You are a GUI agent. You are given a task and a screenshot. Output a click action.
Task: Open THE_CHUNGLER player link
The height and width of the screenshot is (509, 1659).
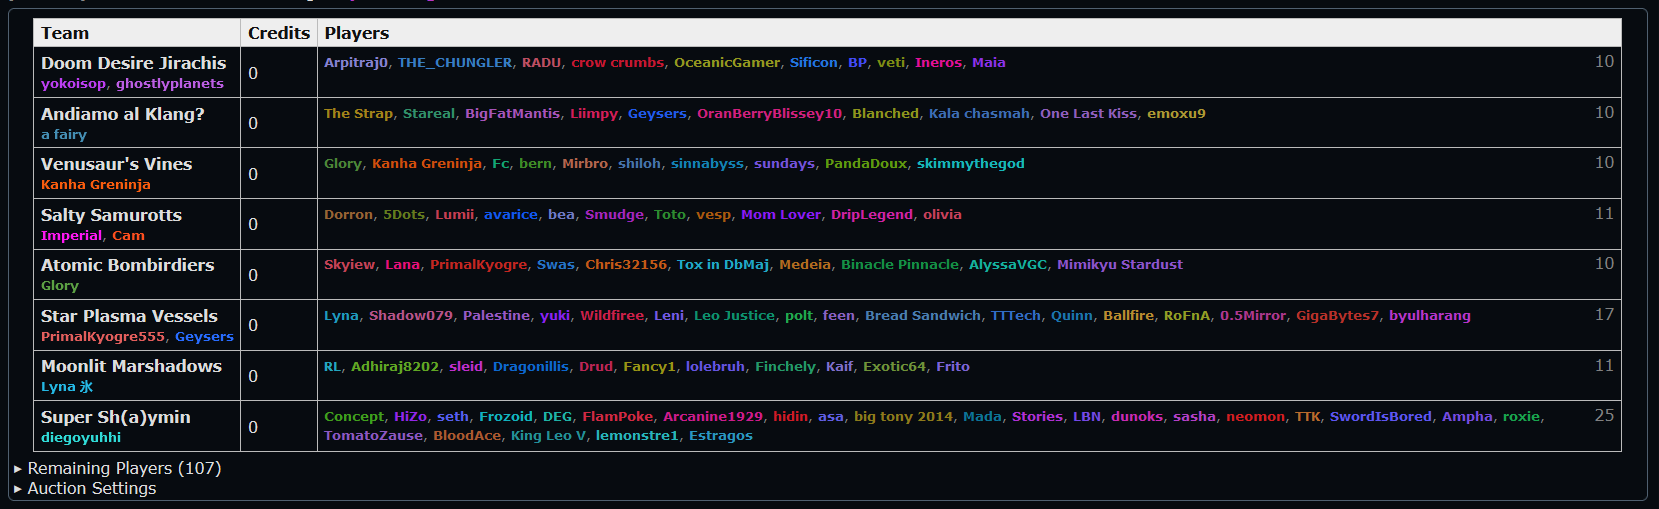[x=454, y=62]
